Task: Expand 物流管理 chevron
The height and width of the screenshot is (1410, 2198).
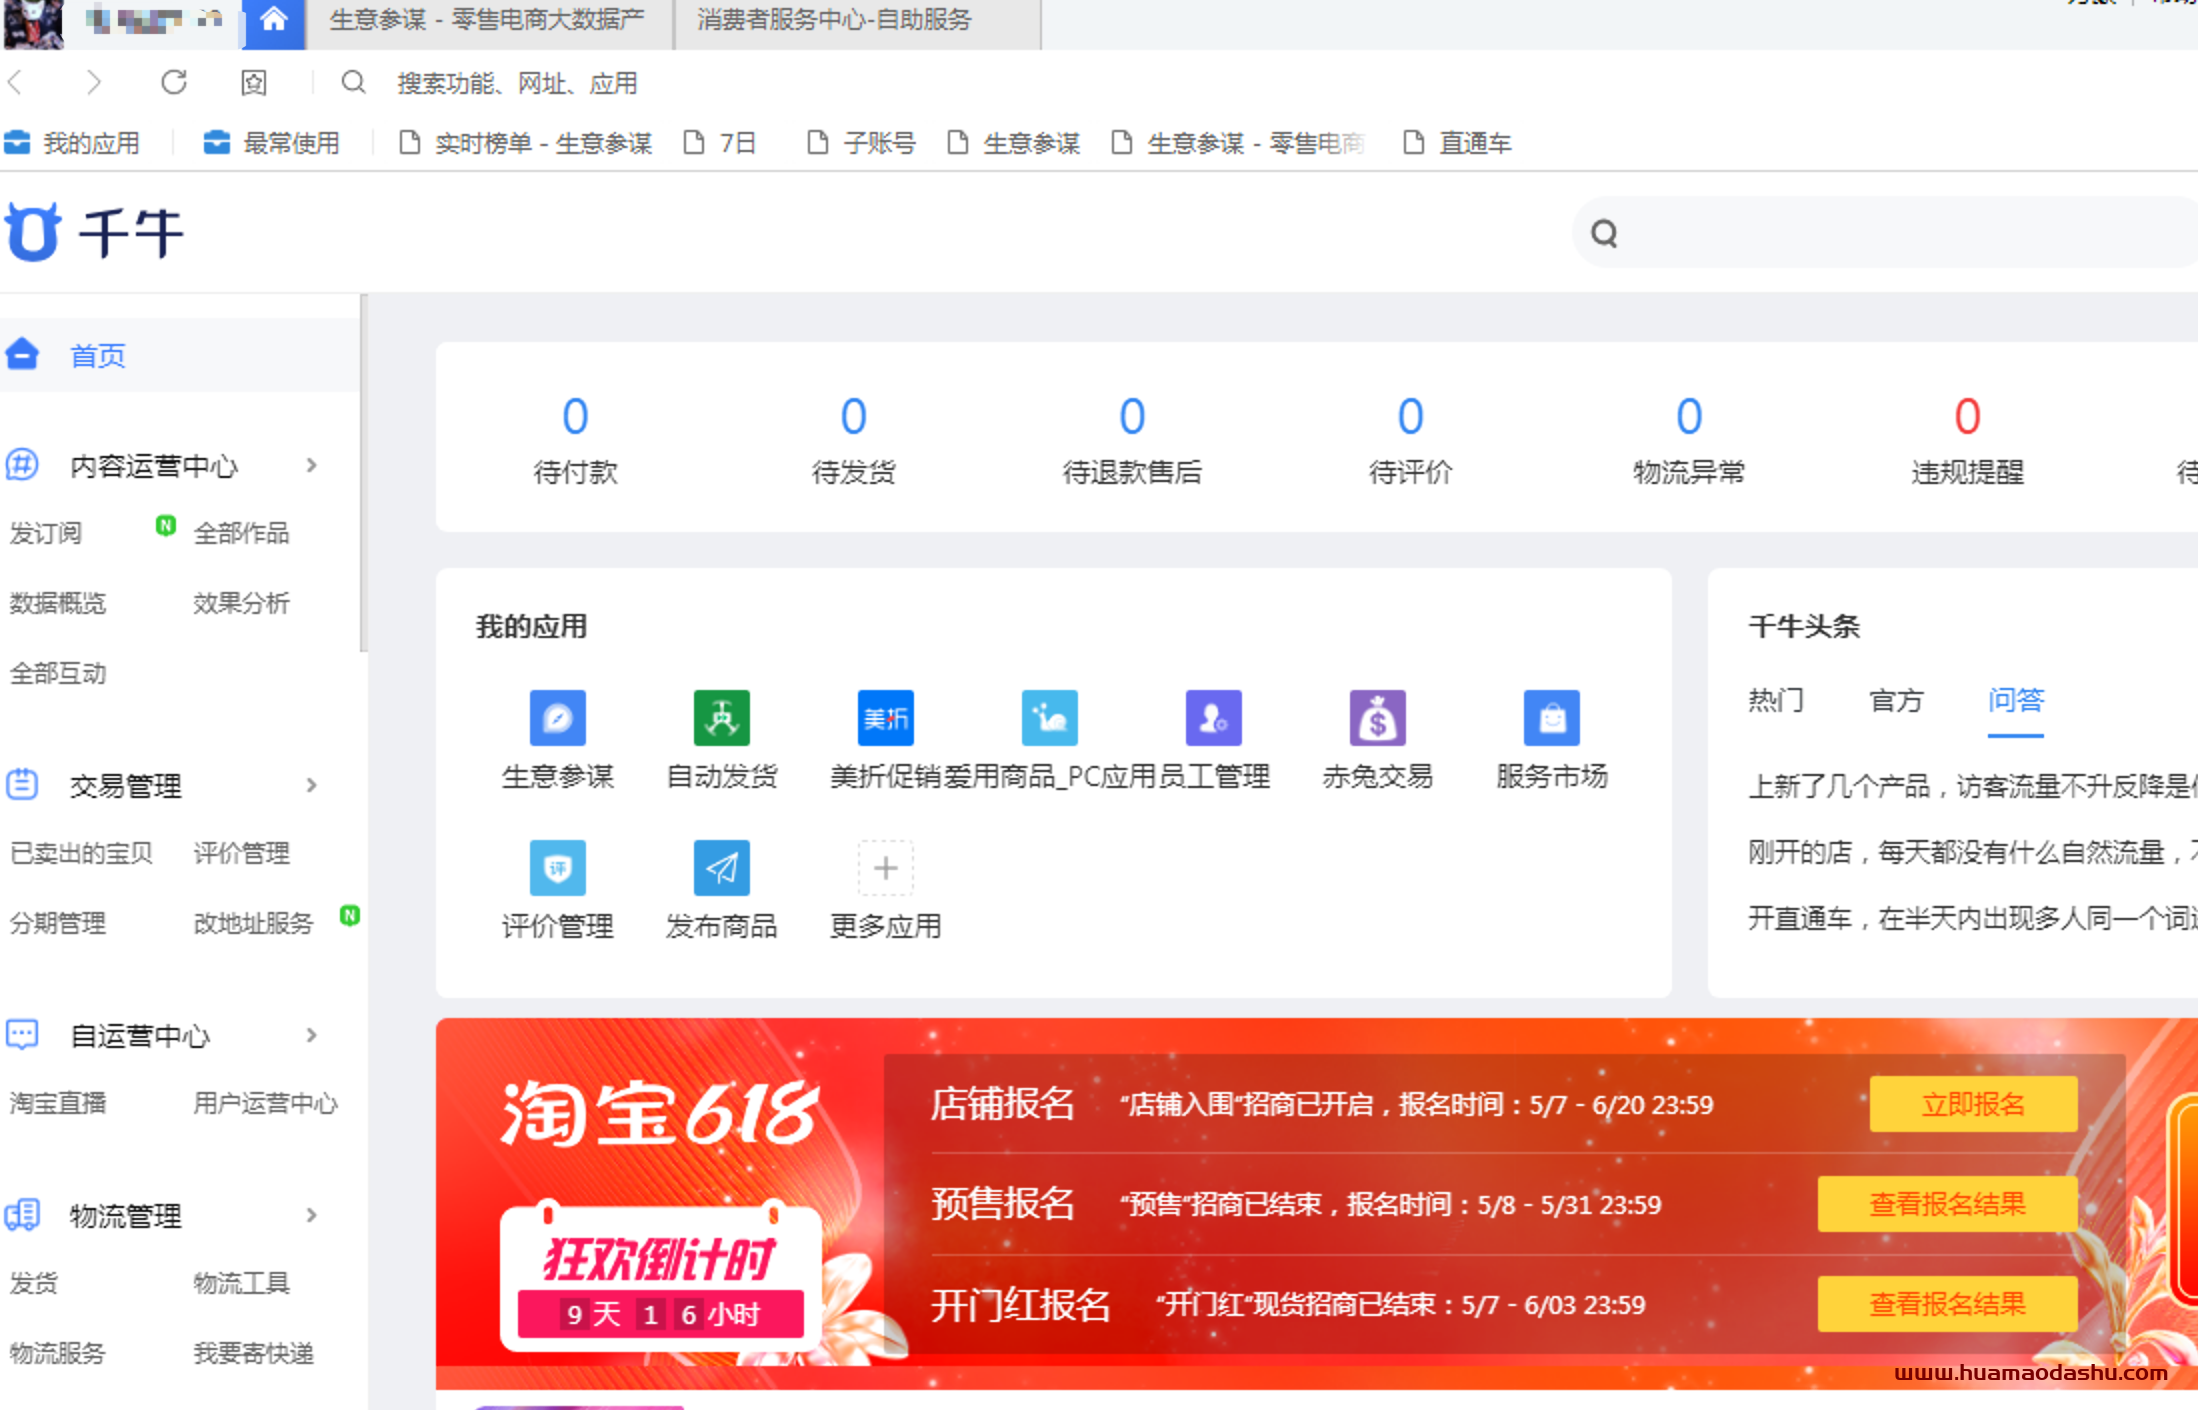Action: pos(312,1215)
